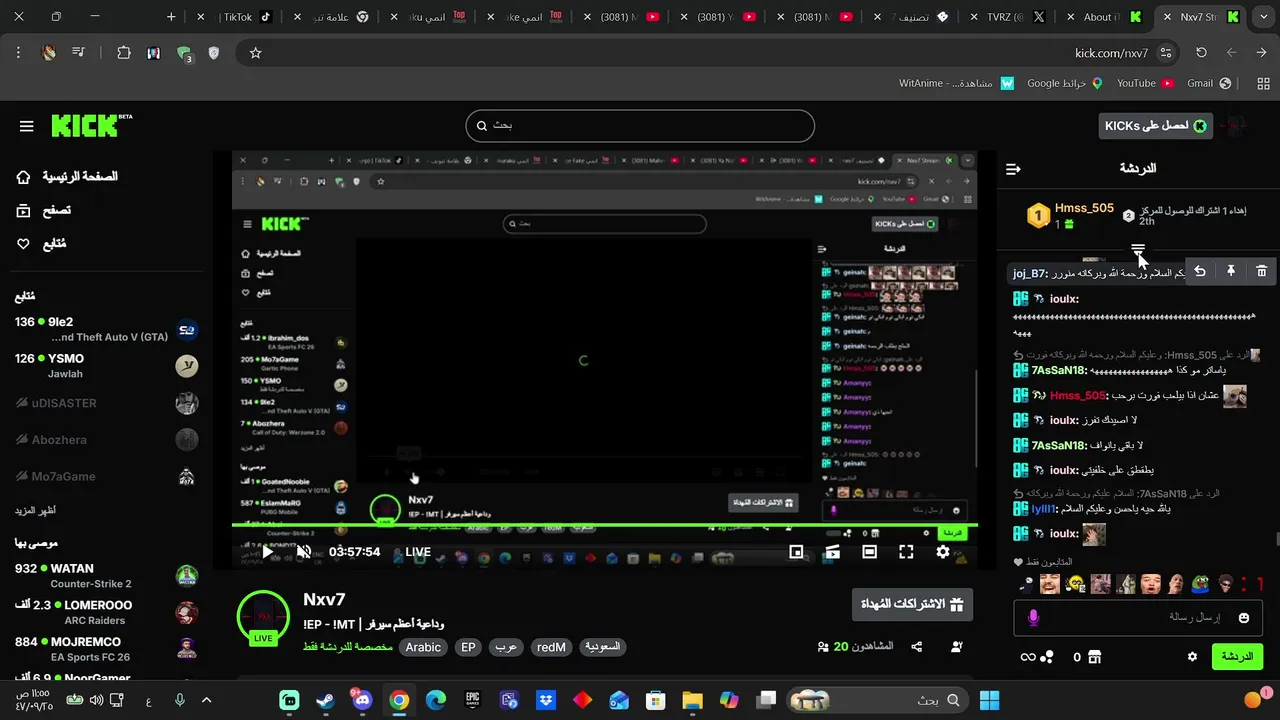Open LOMEROOO recommended channel

pyautogui.click(x=106, y=612)
